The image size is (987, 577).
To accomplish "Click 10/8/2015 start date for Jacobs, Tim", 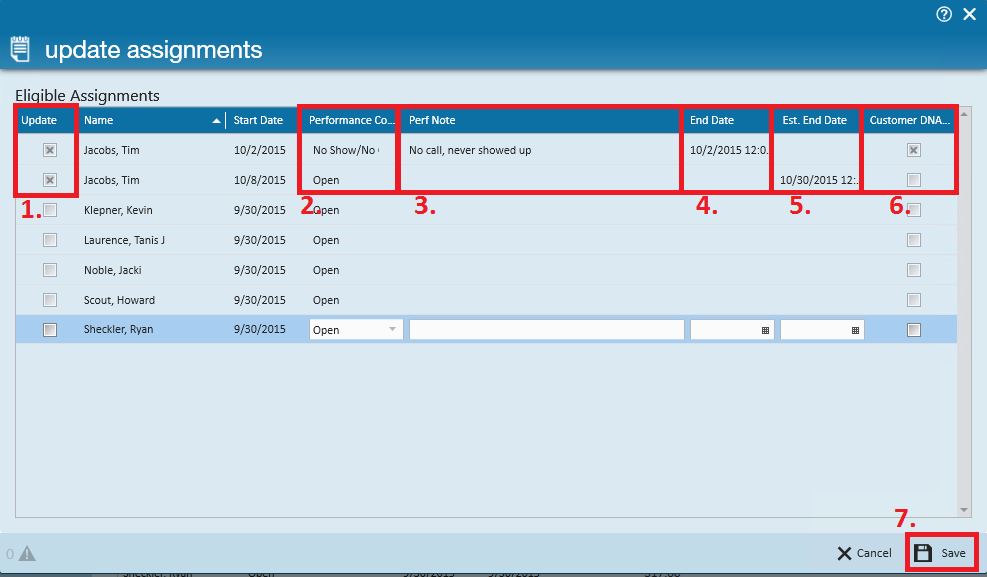I will coord(259,180).
